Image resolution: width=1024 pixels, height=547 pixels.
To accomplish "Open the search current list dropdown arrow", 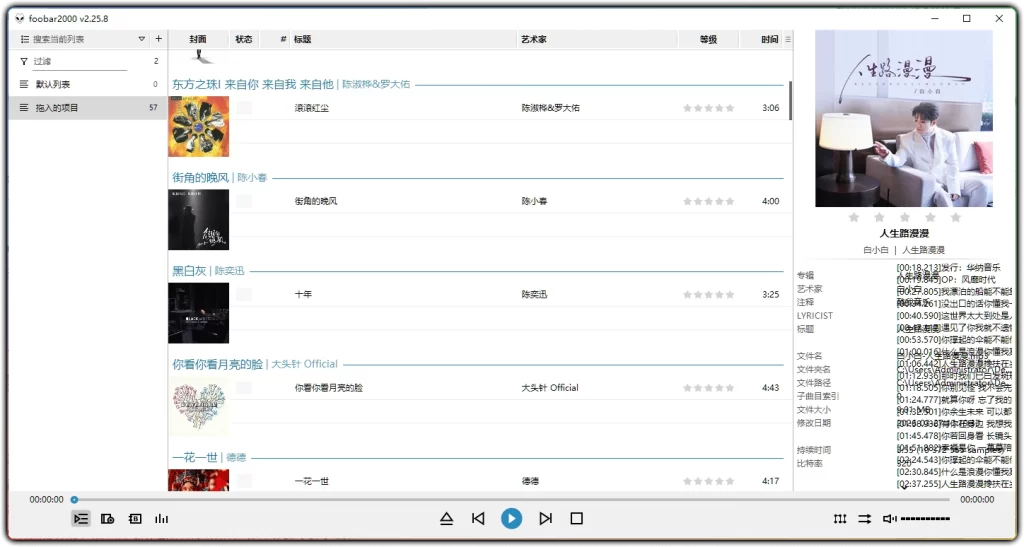I will coord(142,39).
